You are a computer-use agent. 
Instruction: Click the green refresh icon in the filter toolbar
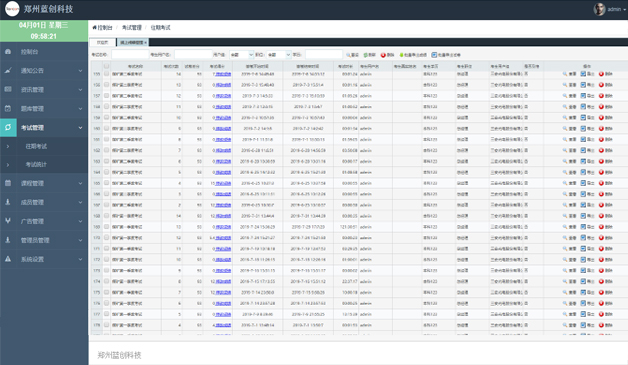click(x=366, y=55)
